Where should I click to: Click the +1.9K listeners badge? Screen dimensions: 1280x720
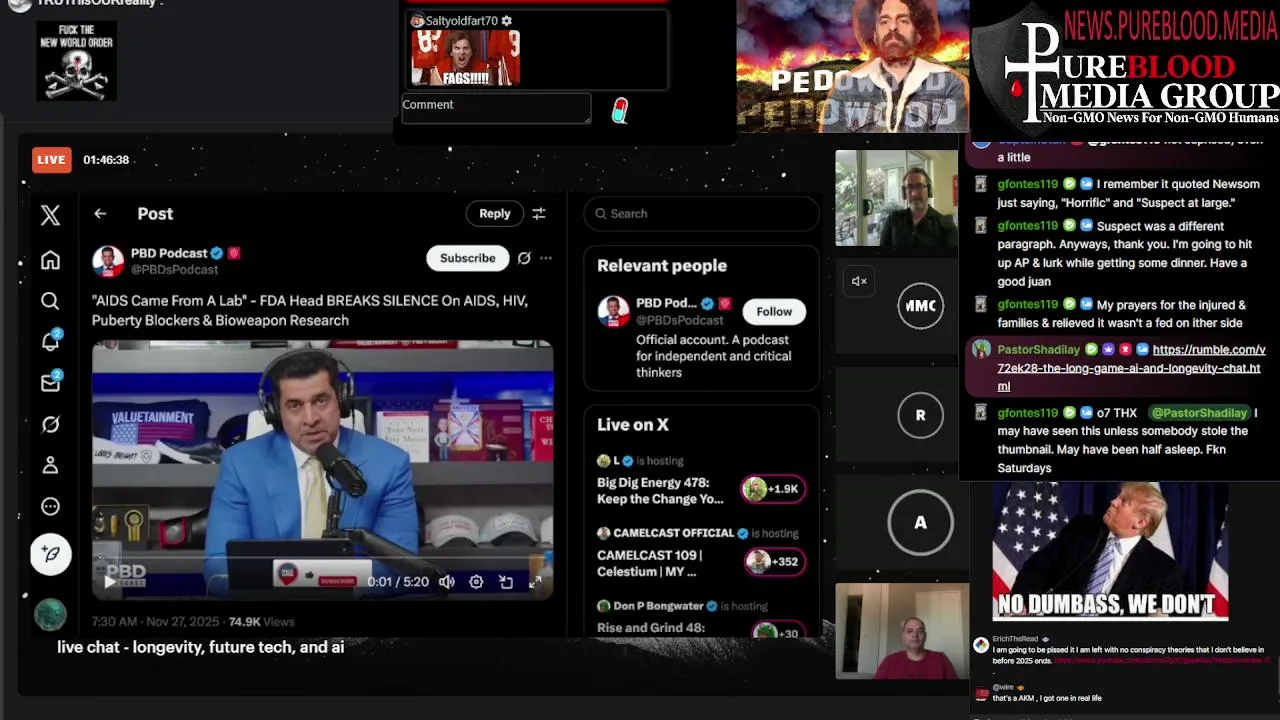pyautogui.click(x=773, y=489)
